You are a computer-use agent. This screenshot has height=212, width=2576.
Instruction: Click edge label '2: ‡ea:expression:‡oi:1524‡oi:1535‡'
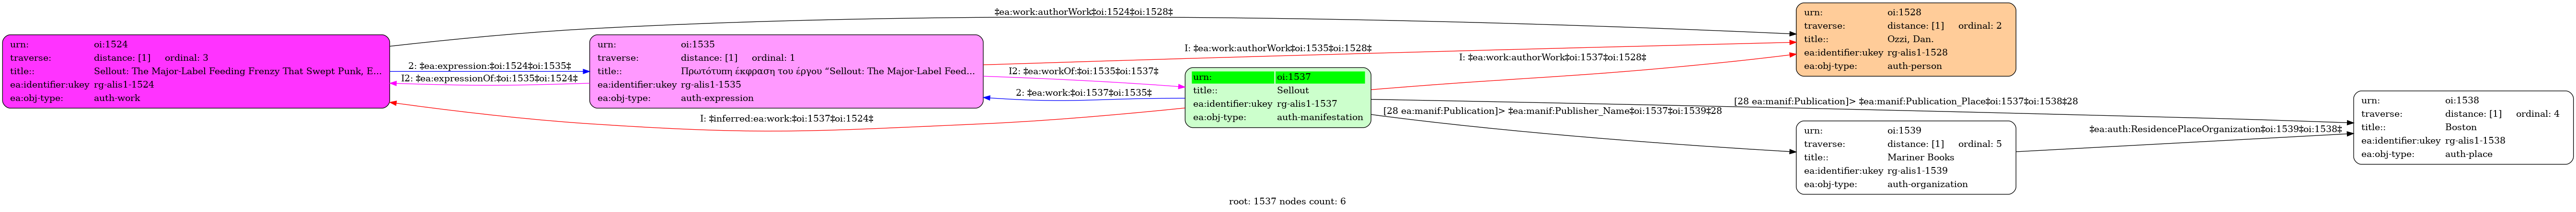[489, 65]
